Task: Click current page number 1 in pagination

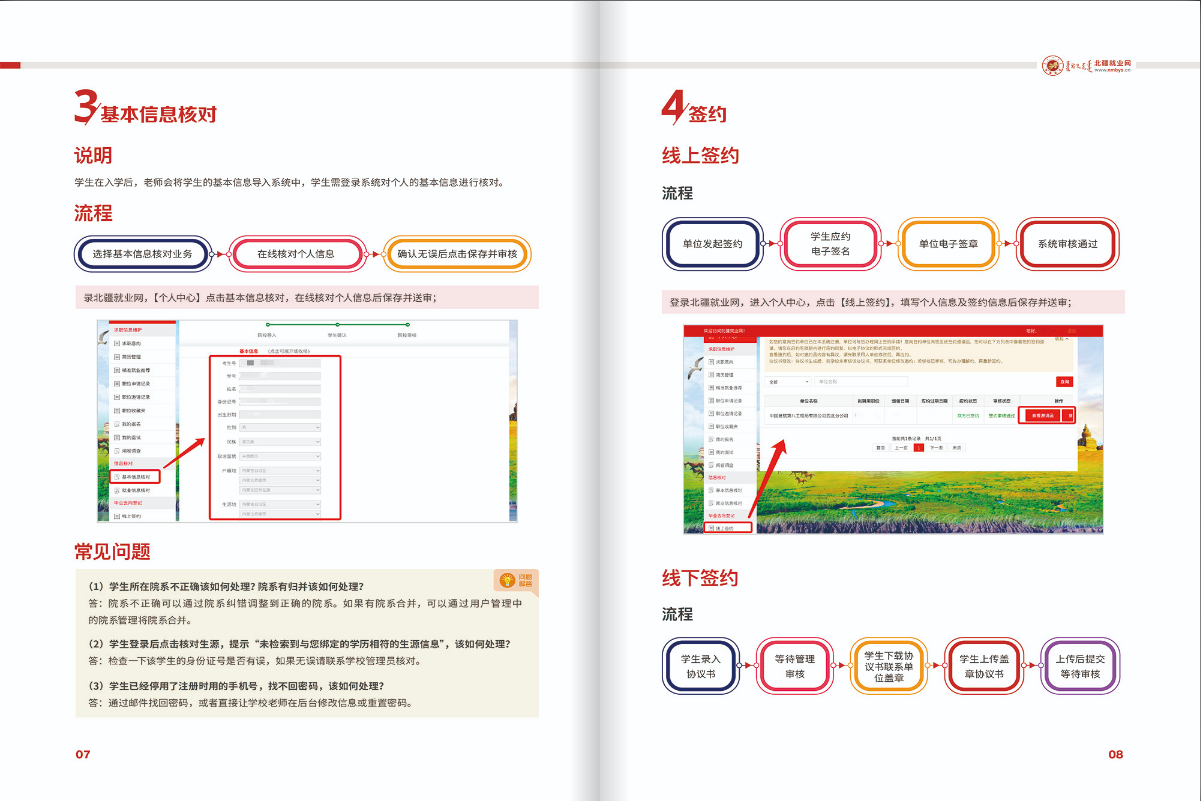Action: [918, 448]
